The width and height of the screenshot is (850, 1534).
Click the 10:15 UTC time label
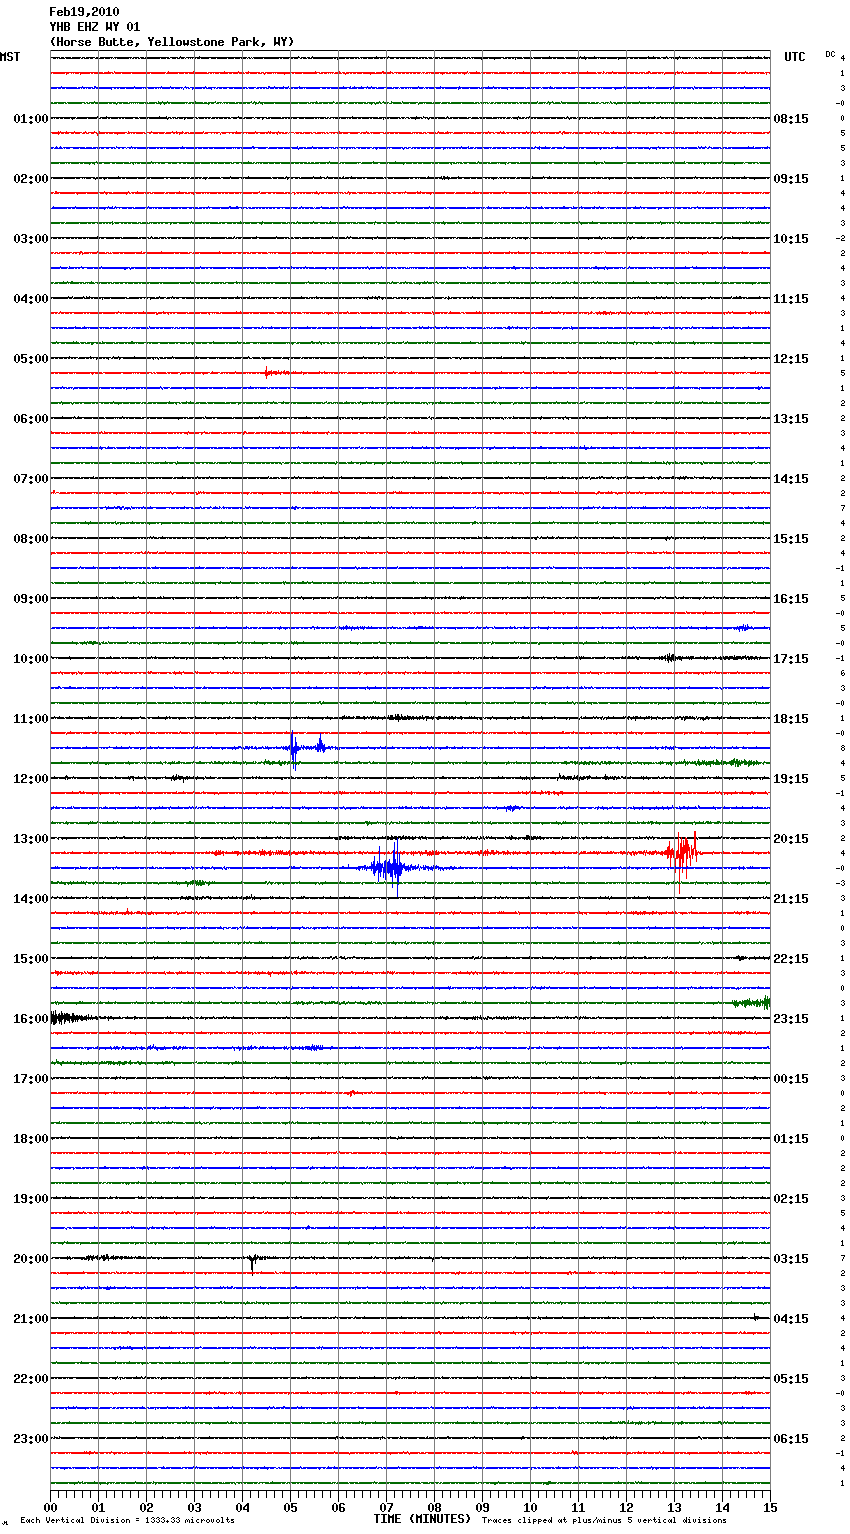click(x=791, y=239)
